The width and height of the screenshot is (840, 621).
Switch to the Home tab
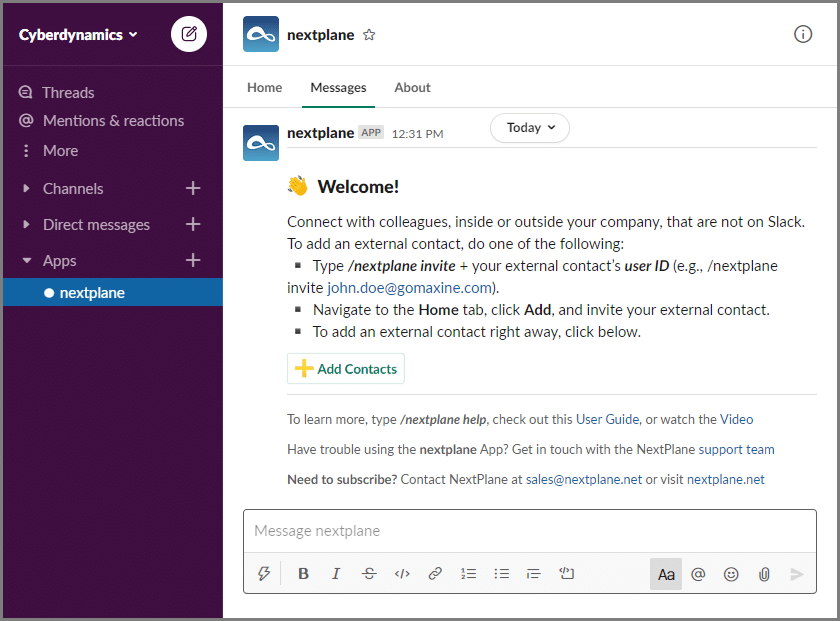[265, 87]
